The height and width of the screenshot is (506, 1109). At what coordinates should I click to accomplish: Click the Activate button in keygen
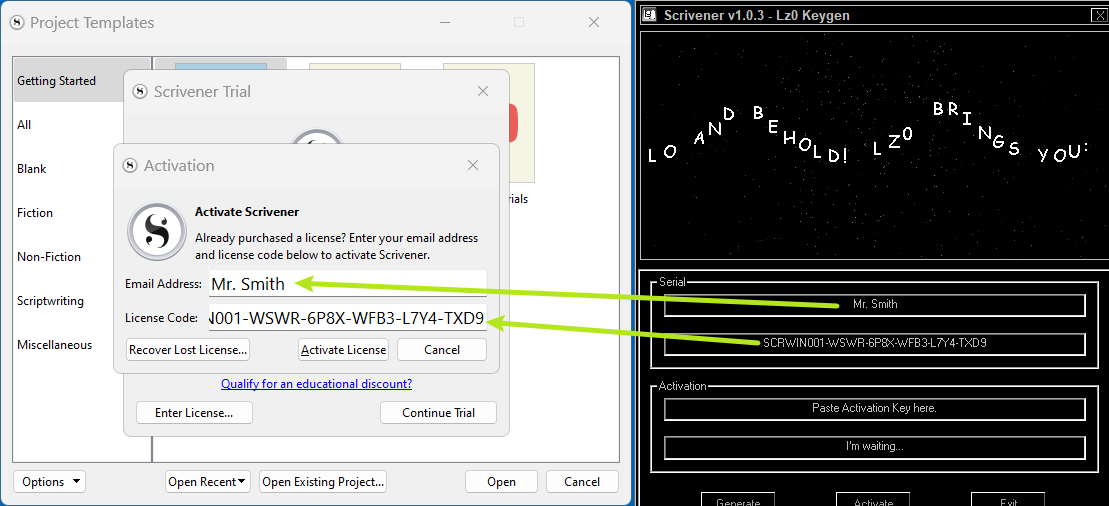[x=873, y=500]
